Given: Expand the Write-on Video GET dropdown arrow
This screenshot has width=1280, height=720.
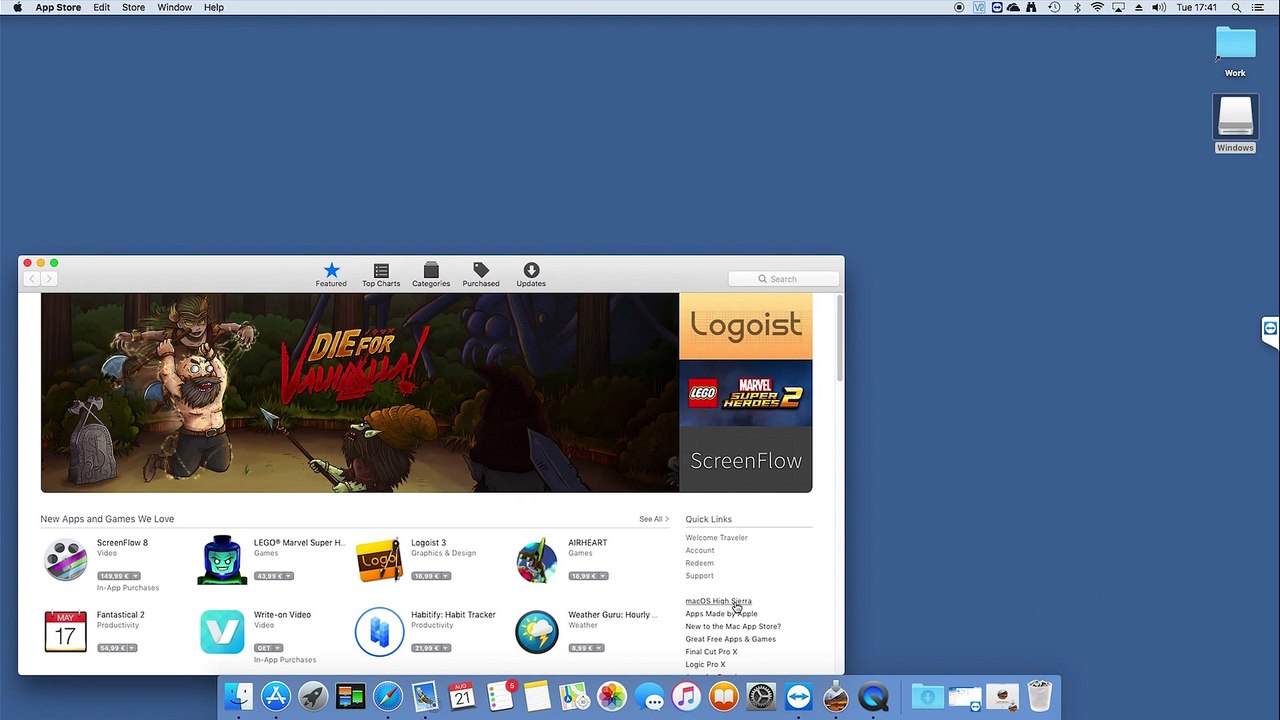Looking at the screenshot, I should [277, 648].
